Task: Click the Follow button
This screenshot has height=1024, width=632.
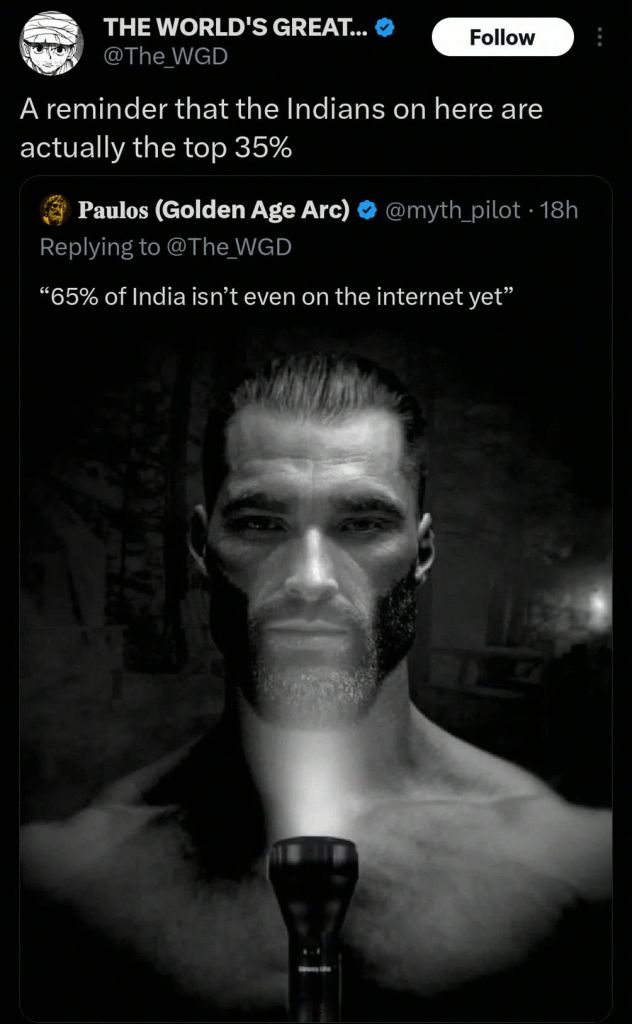Action: click(502, 37)
